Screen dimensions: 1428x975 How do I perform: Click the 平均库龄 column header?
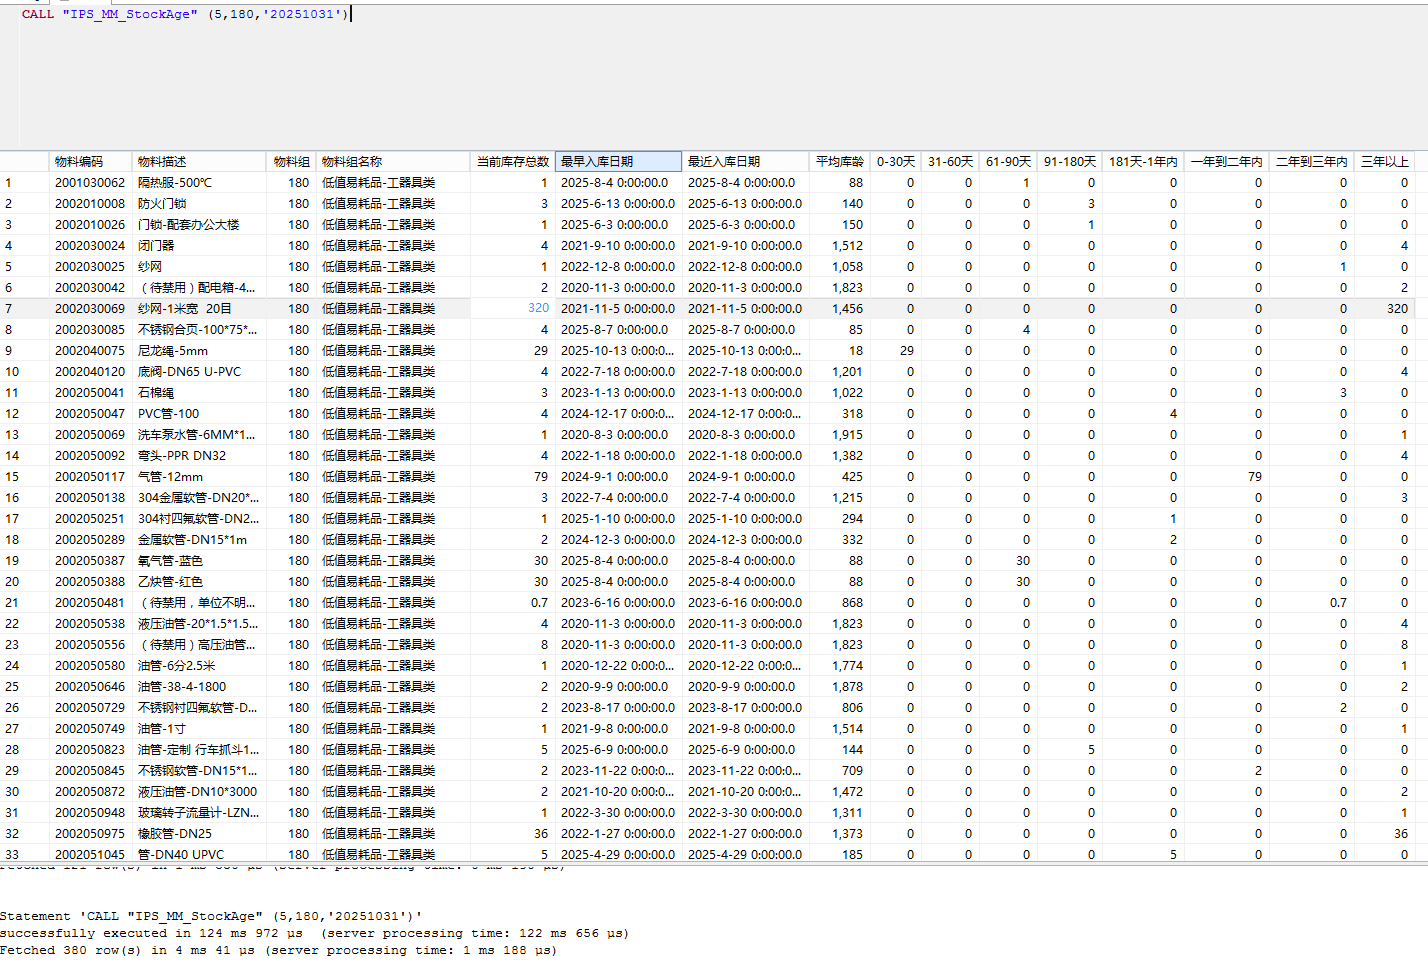tap(839, 161)
